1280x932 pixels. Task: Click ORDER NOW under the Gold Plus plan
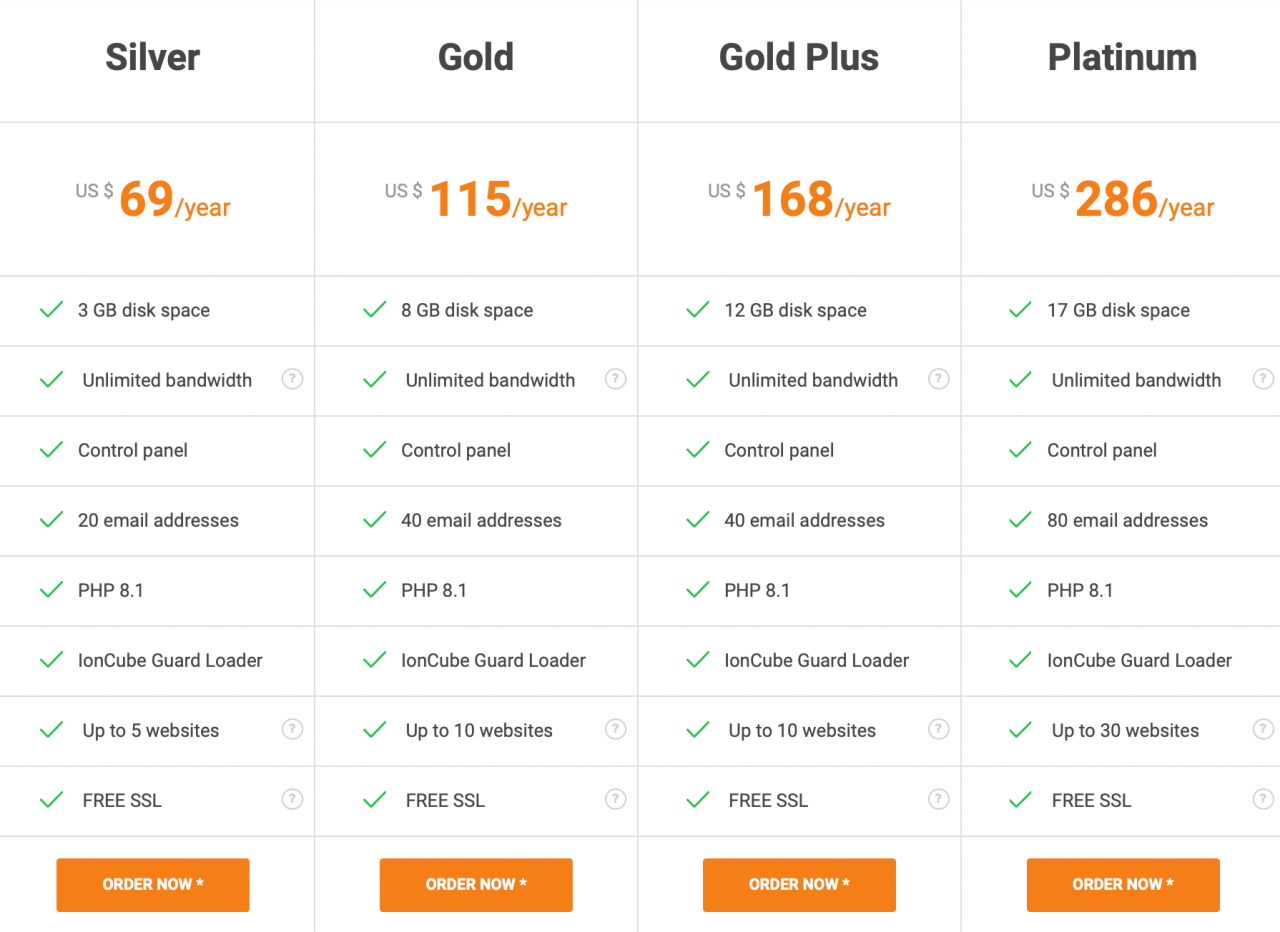[x=798, y=884]
